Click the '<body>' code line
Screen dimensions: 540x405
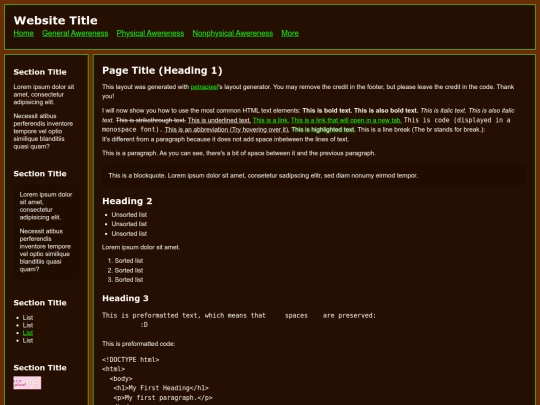[121, 378]
